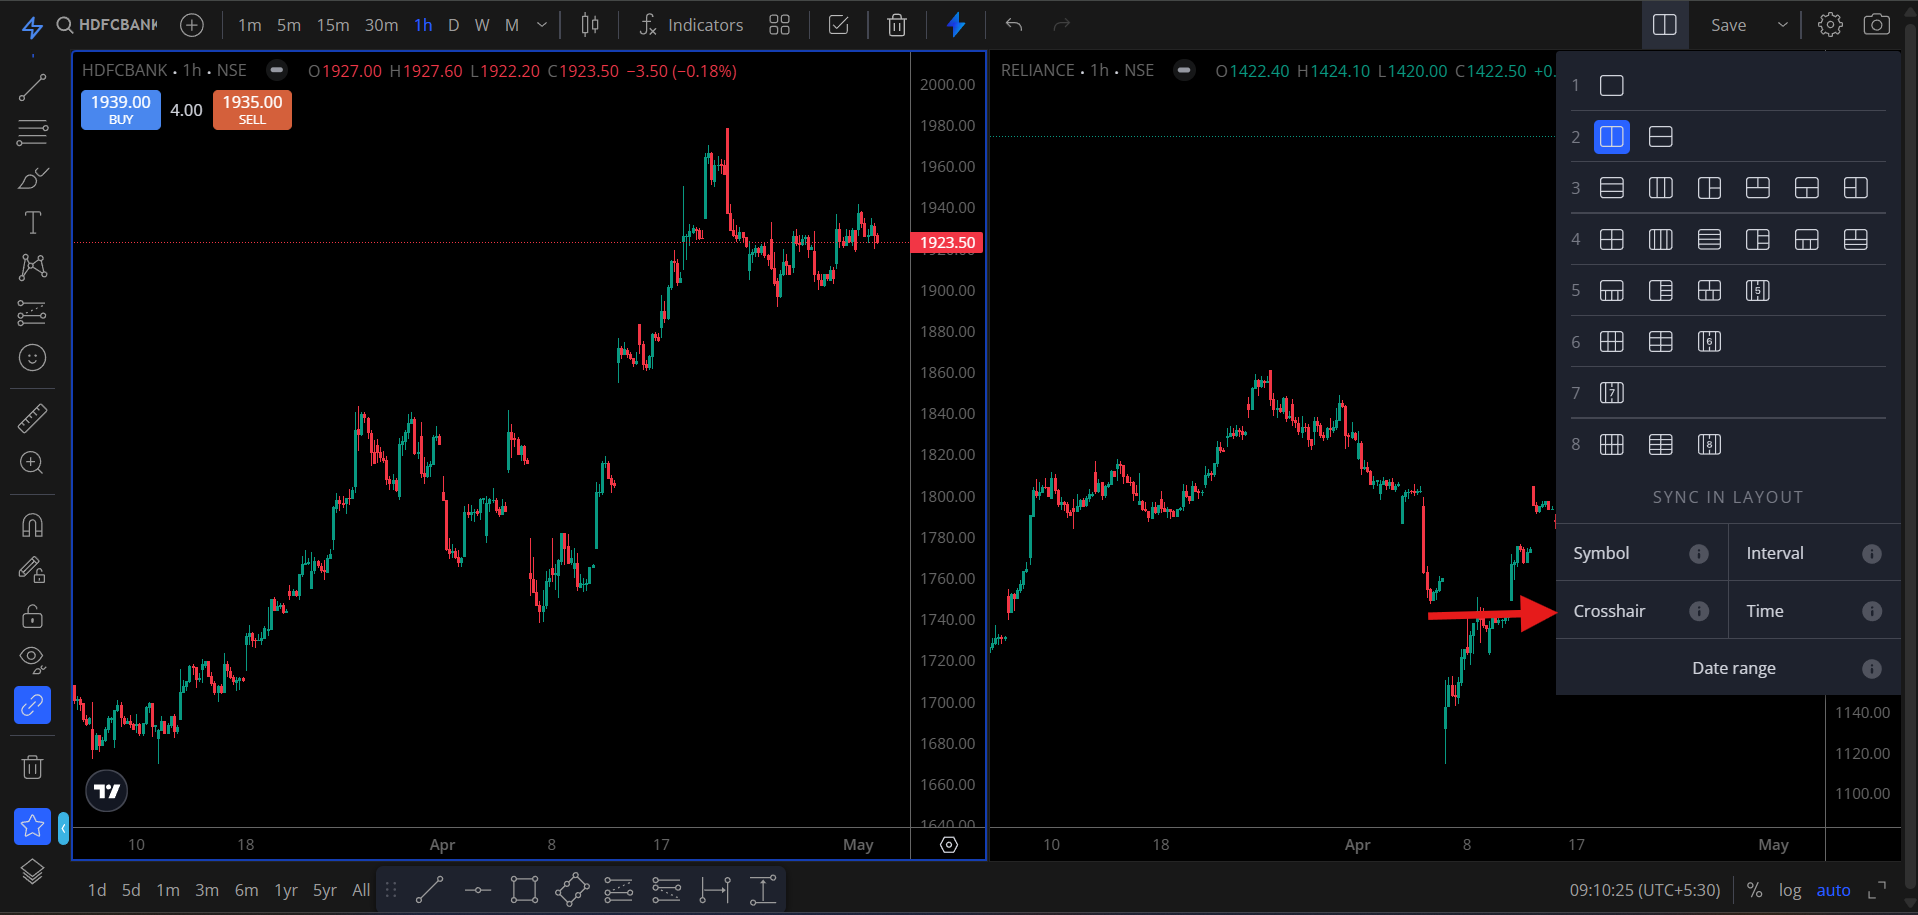Click the trash icon in top toolbar
Screen dimensions: 1918x915
click(896, 25)
